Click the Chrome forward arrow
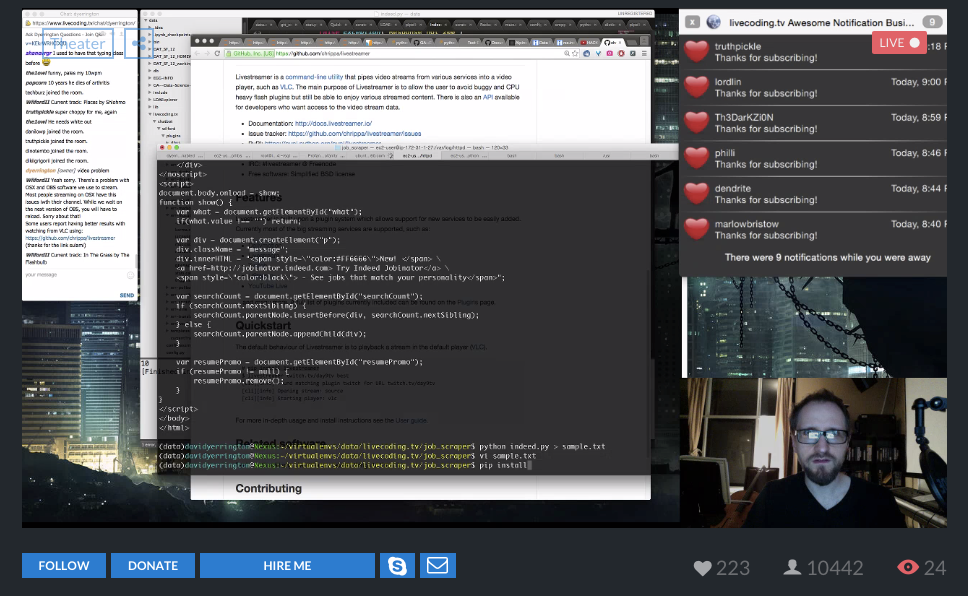This screenshot has height=596, width=968. point(207,54)
